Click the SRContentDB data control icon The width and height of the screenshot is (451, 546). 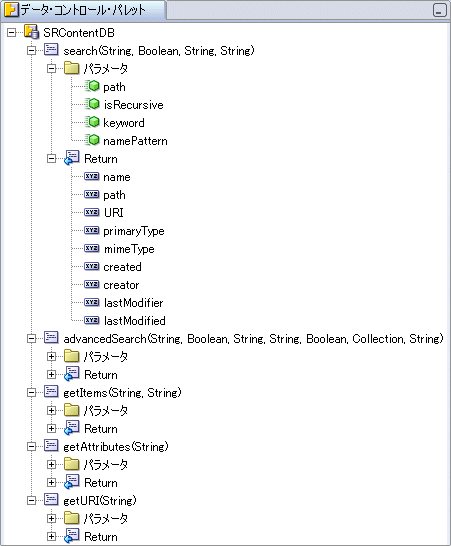tap(31, 32)
